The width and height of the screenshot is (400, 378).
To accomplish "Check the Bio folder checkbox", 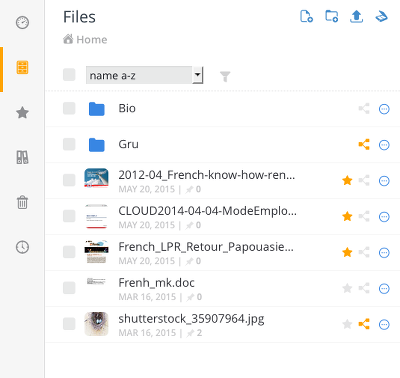I will tap(69, 108).
